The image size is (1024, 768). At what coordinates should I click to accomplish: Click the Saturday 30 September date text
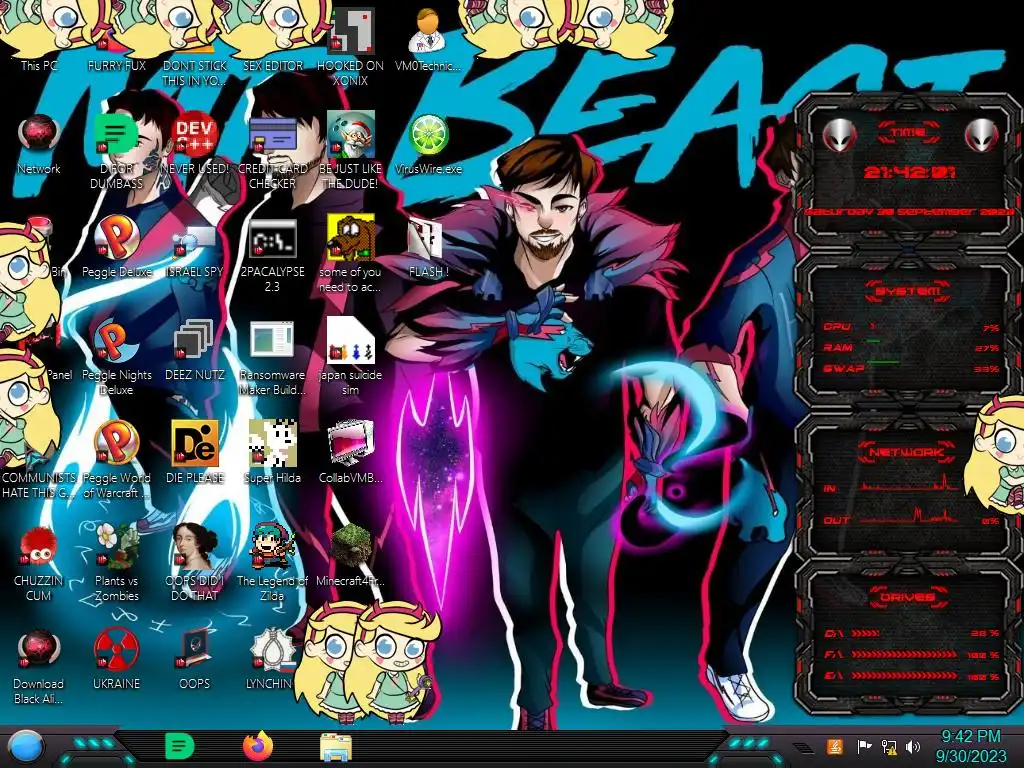911,212
